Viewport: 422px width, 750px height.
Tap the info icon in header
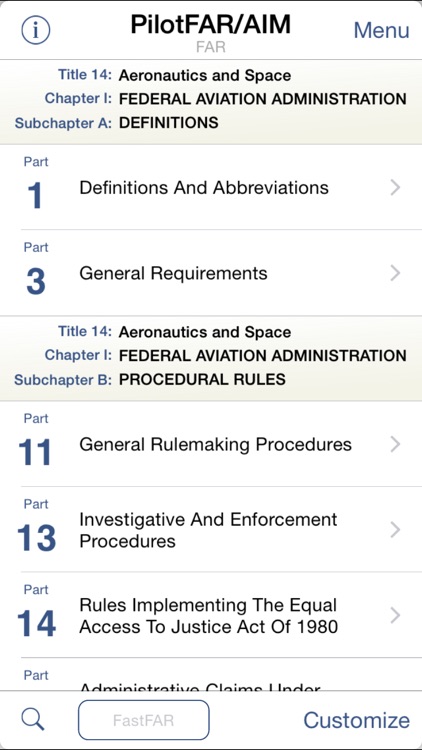coord(35,30)
